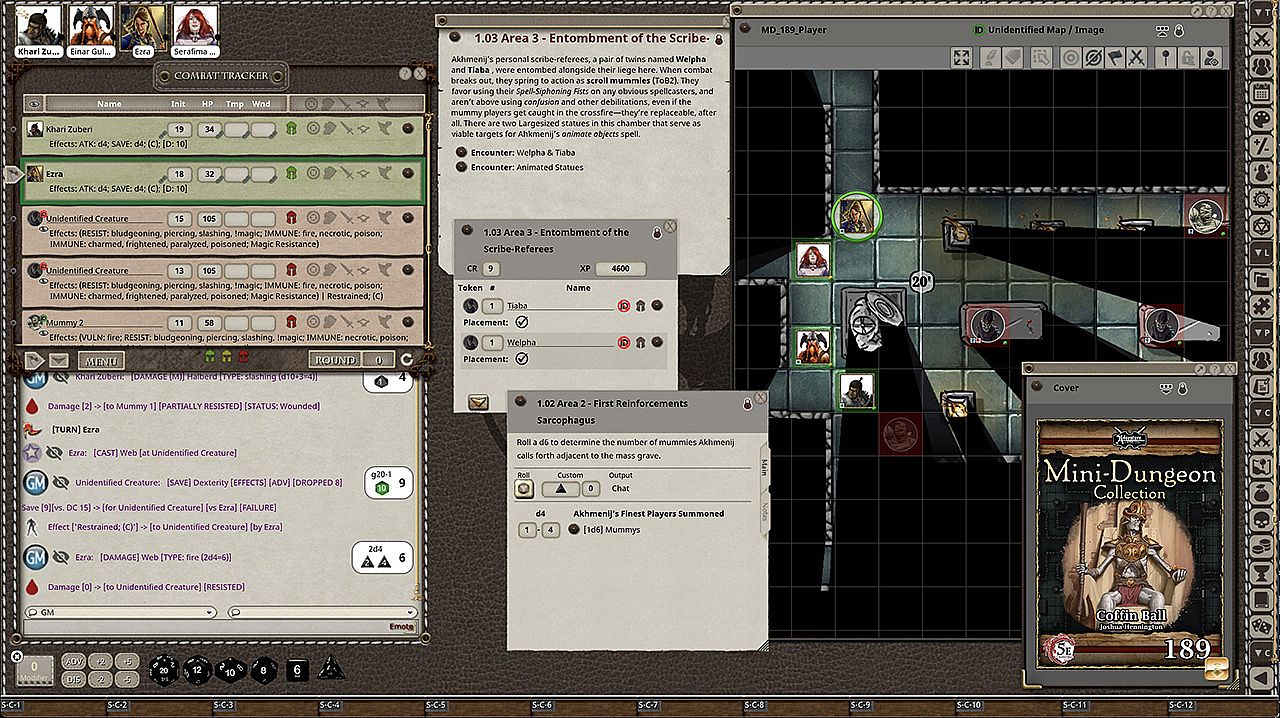
Task: Toggle line-of-sight hidden-eye tool on map
Action: click(x=1093, y=59)
